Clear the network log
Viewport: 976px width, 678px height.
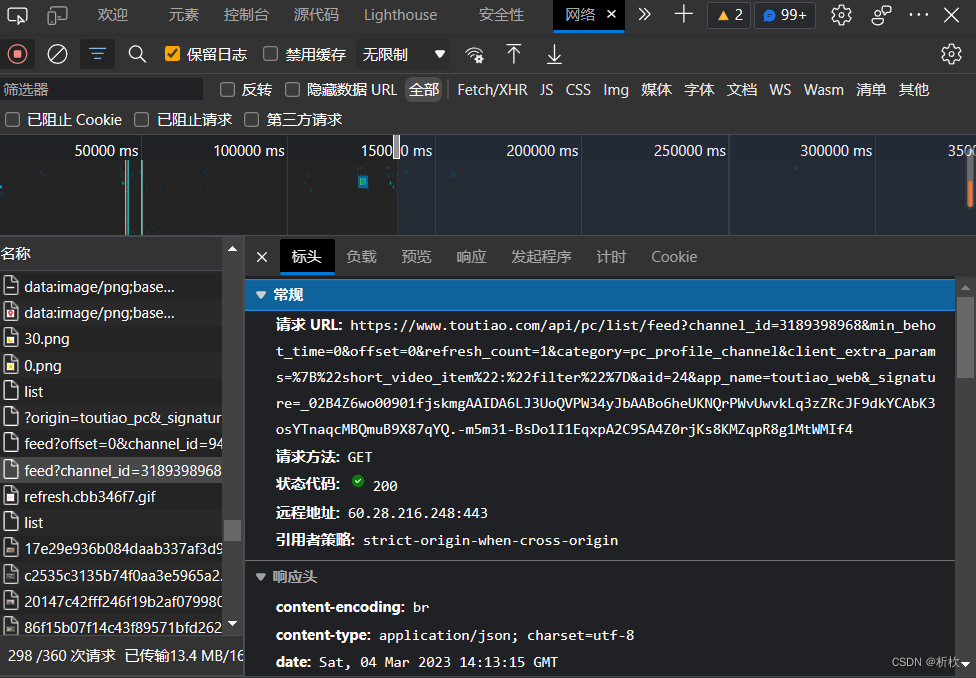click(x=57, y=55)
